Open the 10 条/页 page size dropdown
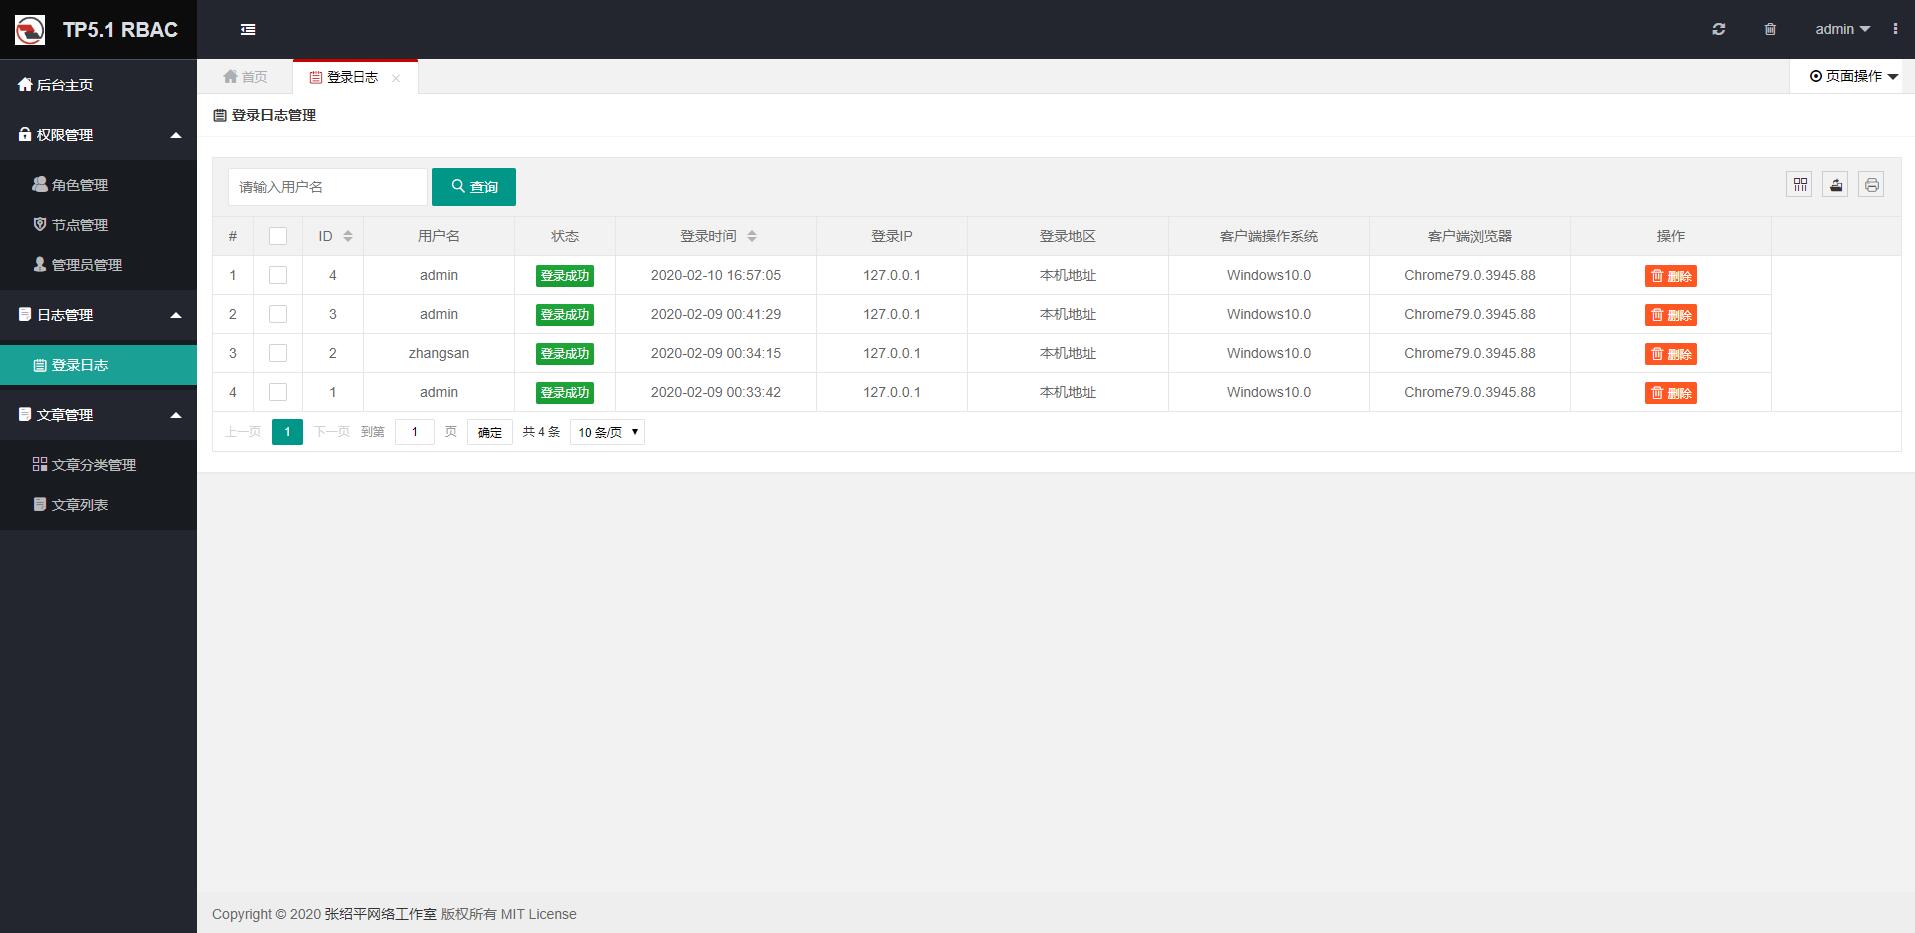Screen dimensions: 1915x933 tap(607, 432)
